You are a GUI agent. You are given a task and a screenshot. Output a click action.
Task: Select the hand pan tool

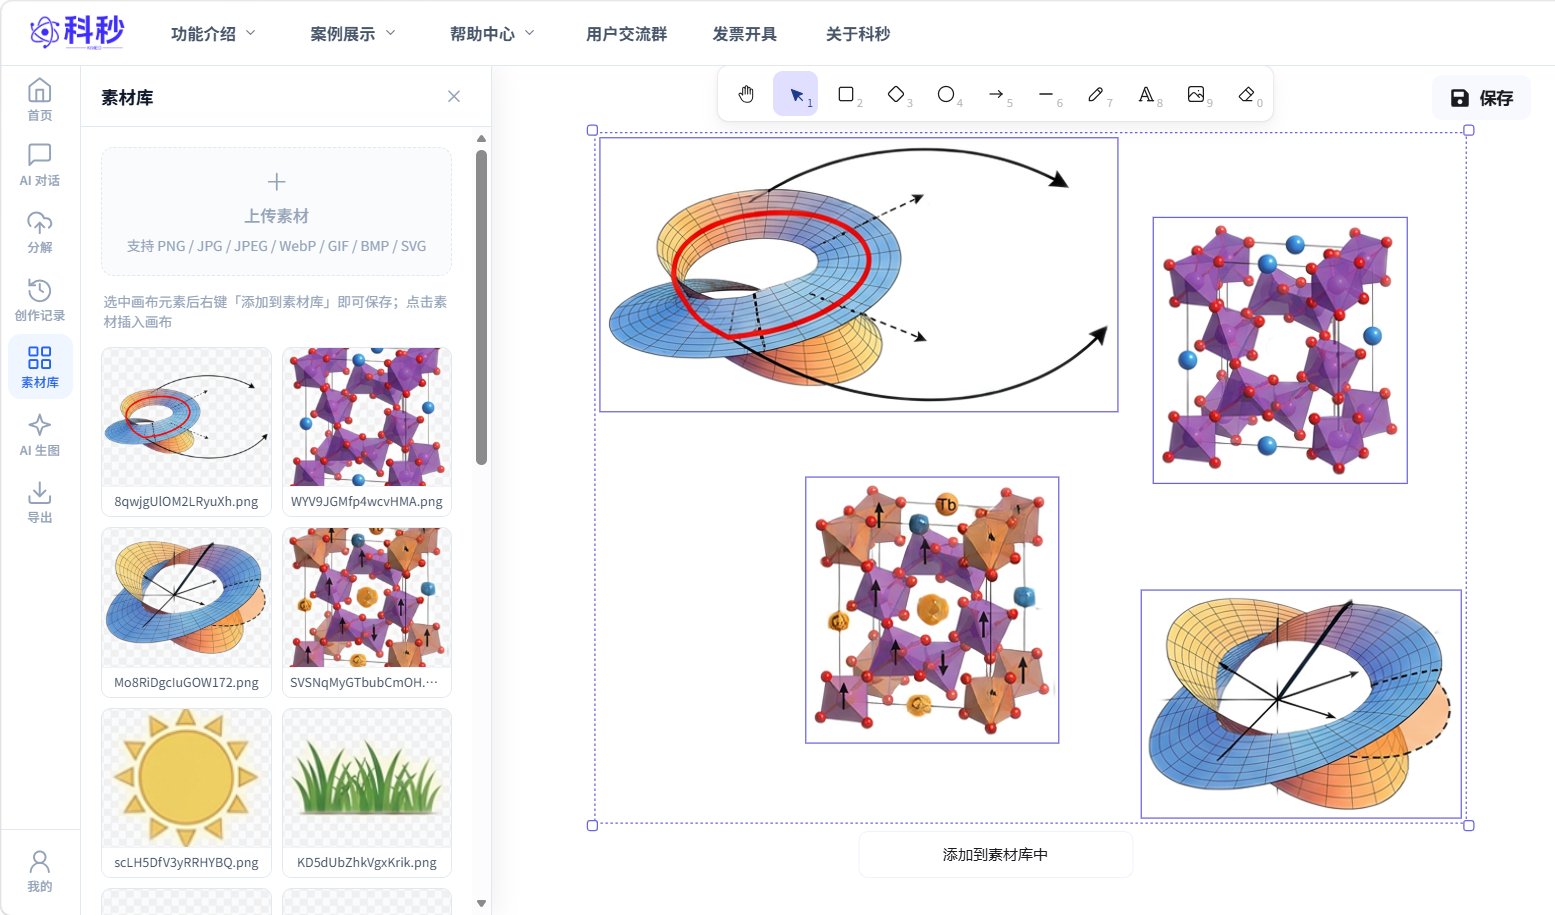(746, 94)
